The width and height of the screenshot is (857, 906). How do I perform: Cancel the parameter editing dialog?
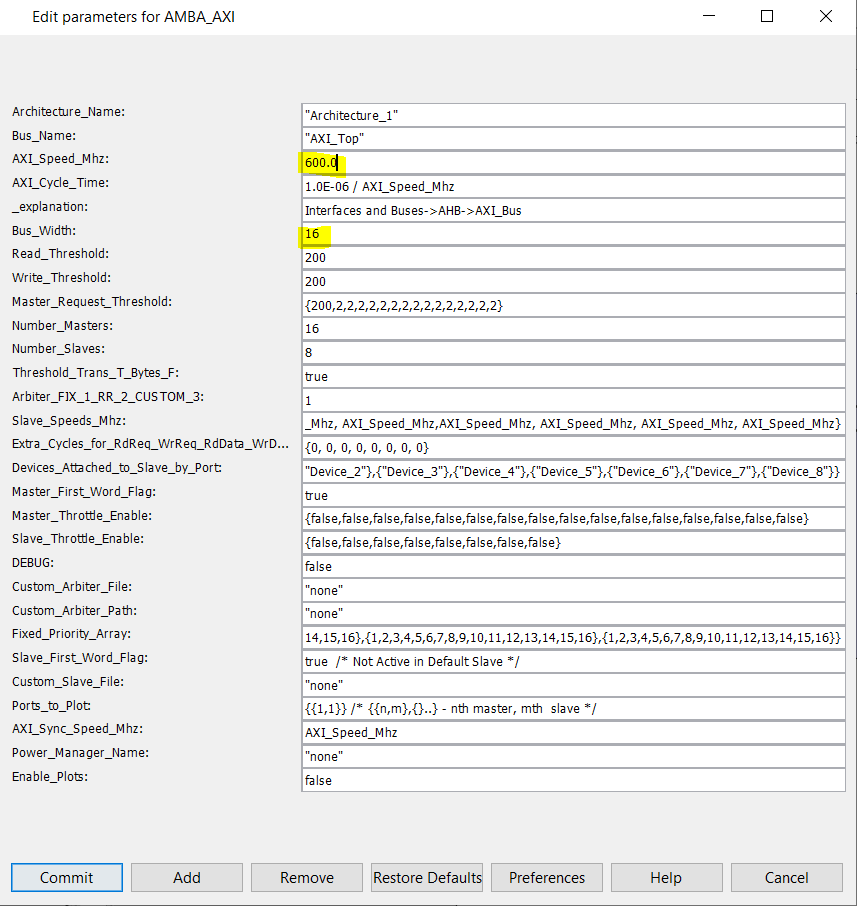[786, 877]
